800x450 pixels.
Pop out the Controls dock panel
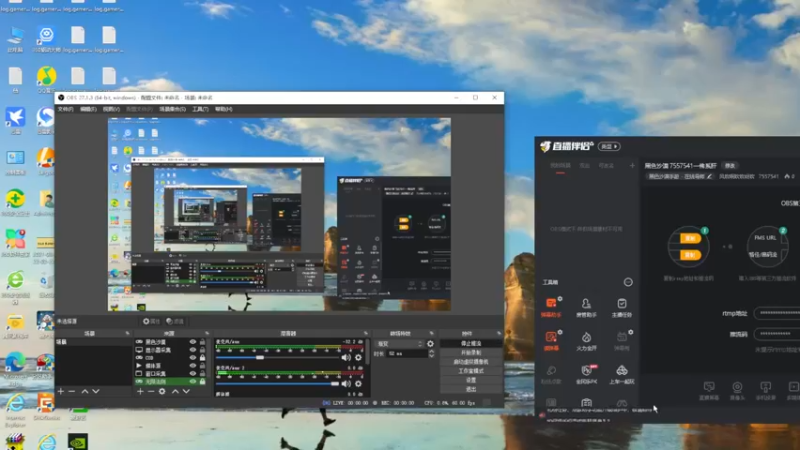click(499, 333)
